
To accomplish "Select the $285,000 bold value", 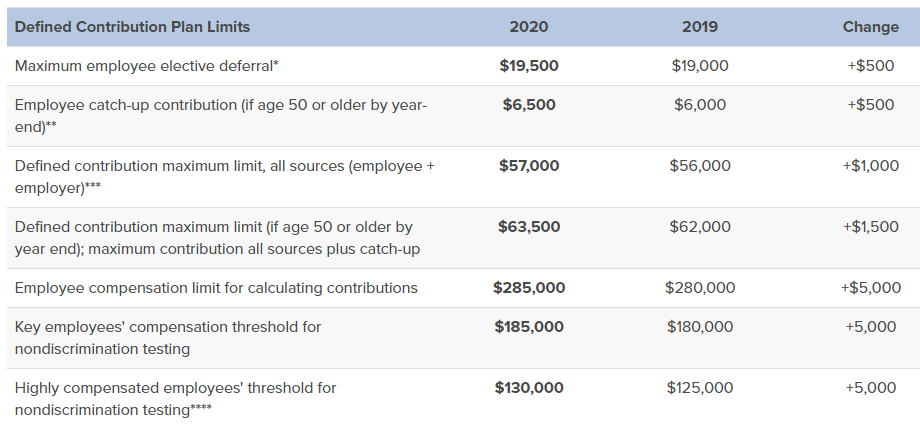I will pos(529,288).
